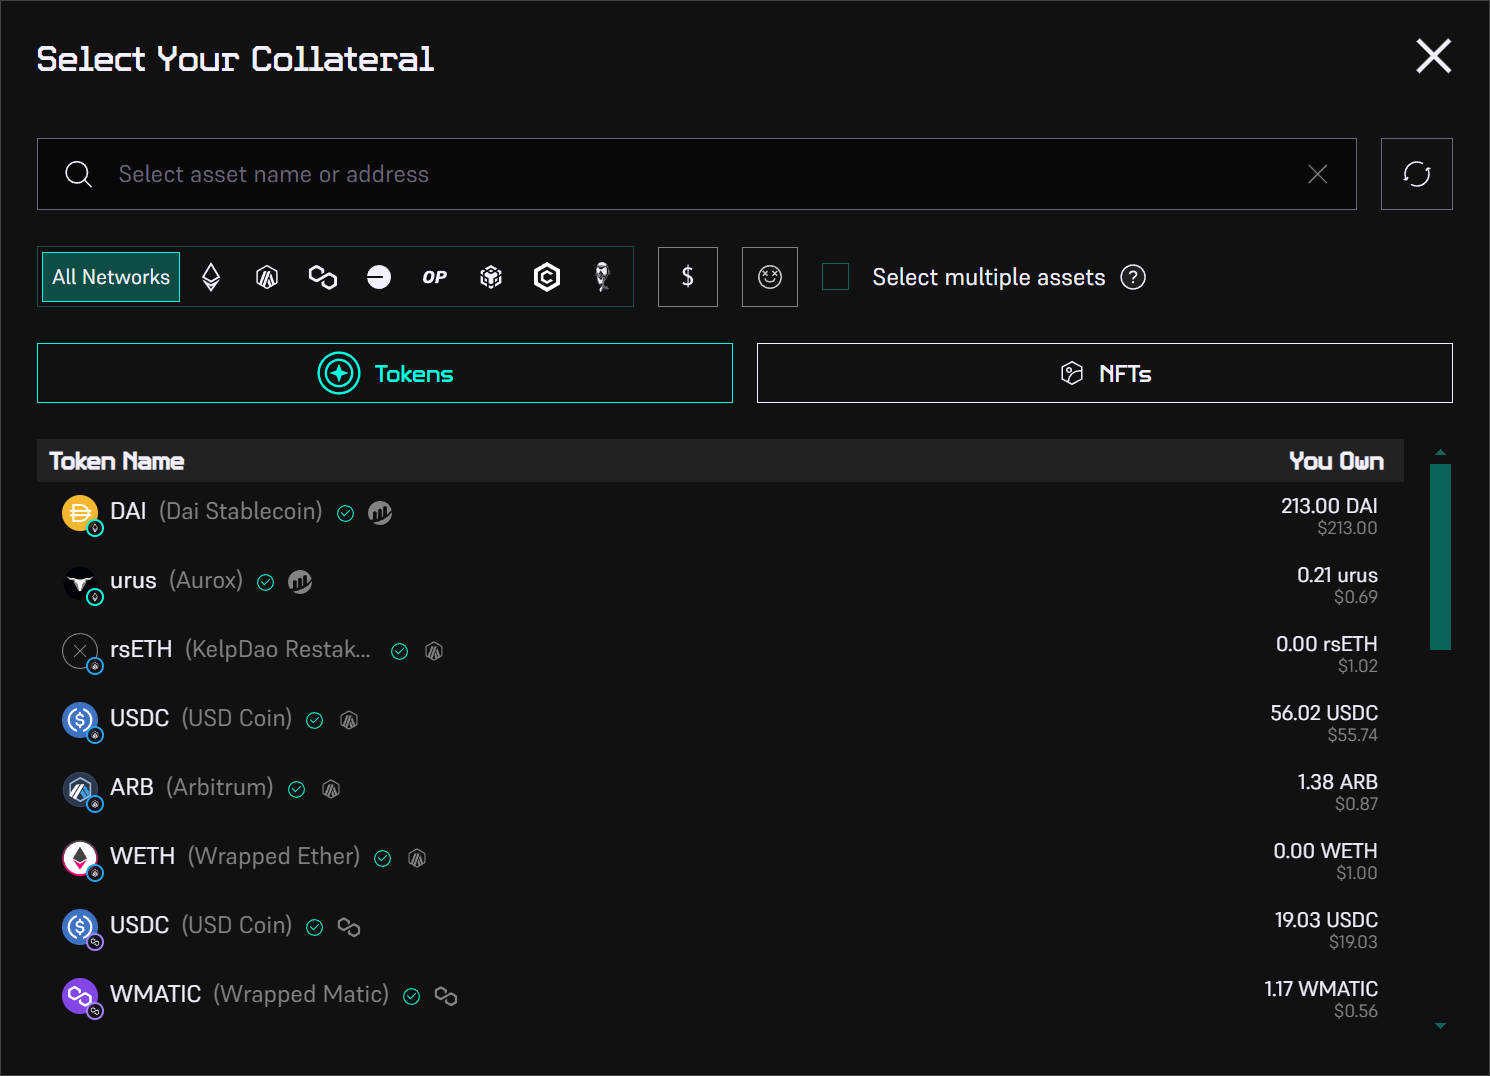1490x1076 pixels.
Task: Toggle the dizzy face memecoin filter
Action: tap(770, 277)
